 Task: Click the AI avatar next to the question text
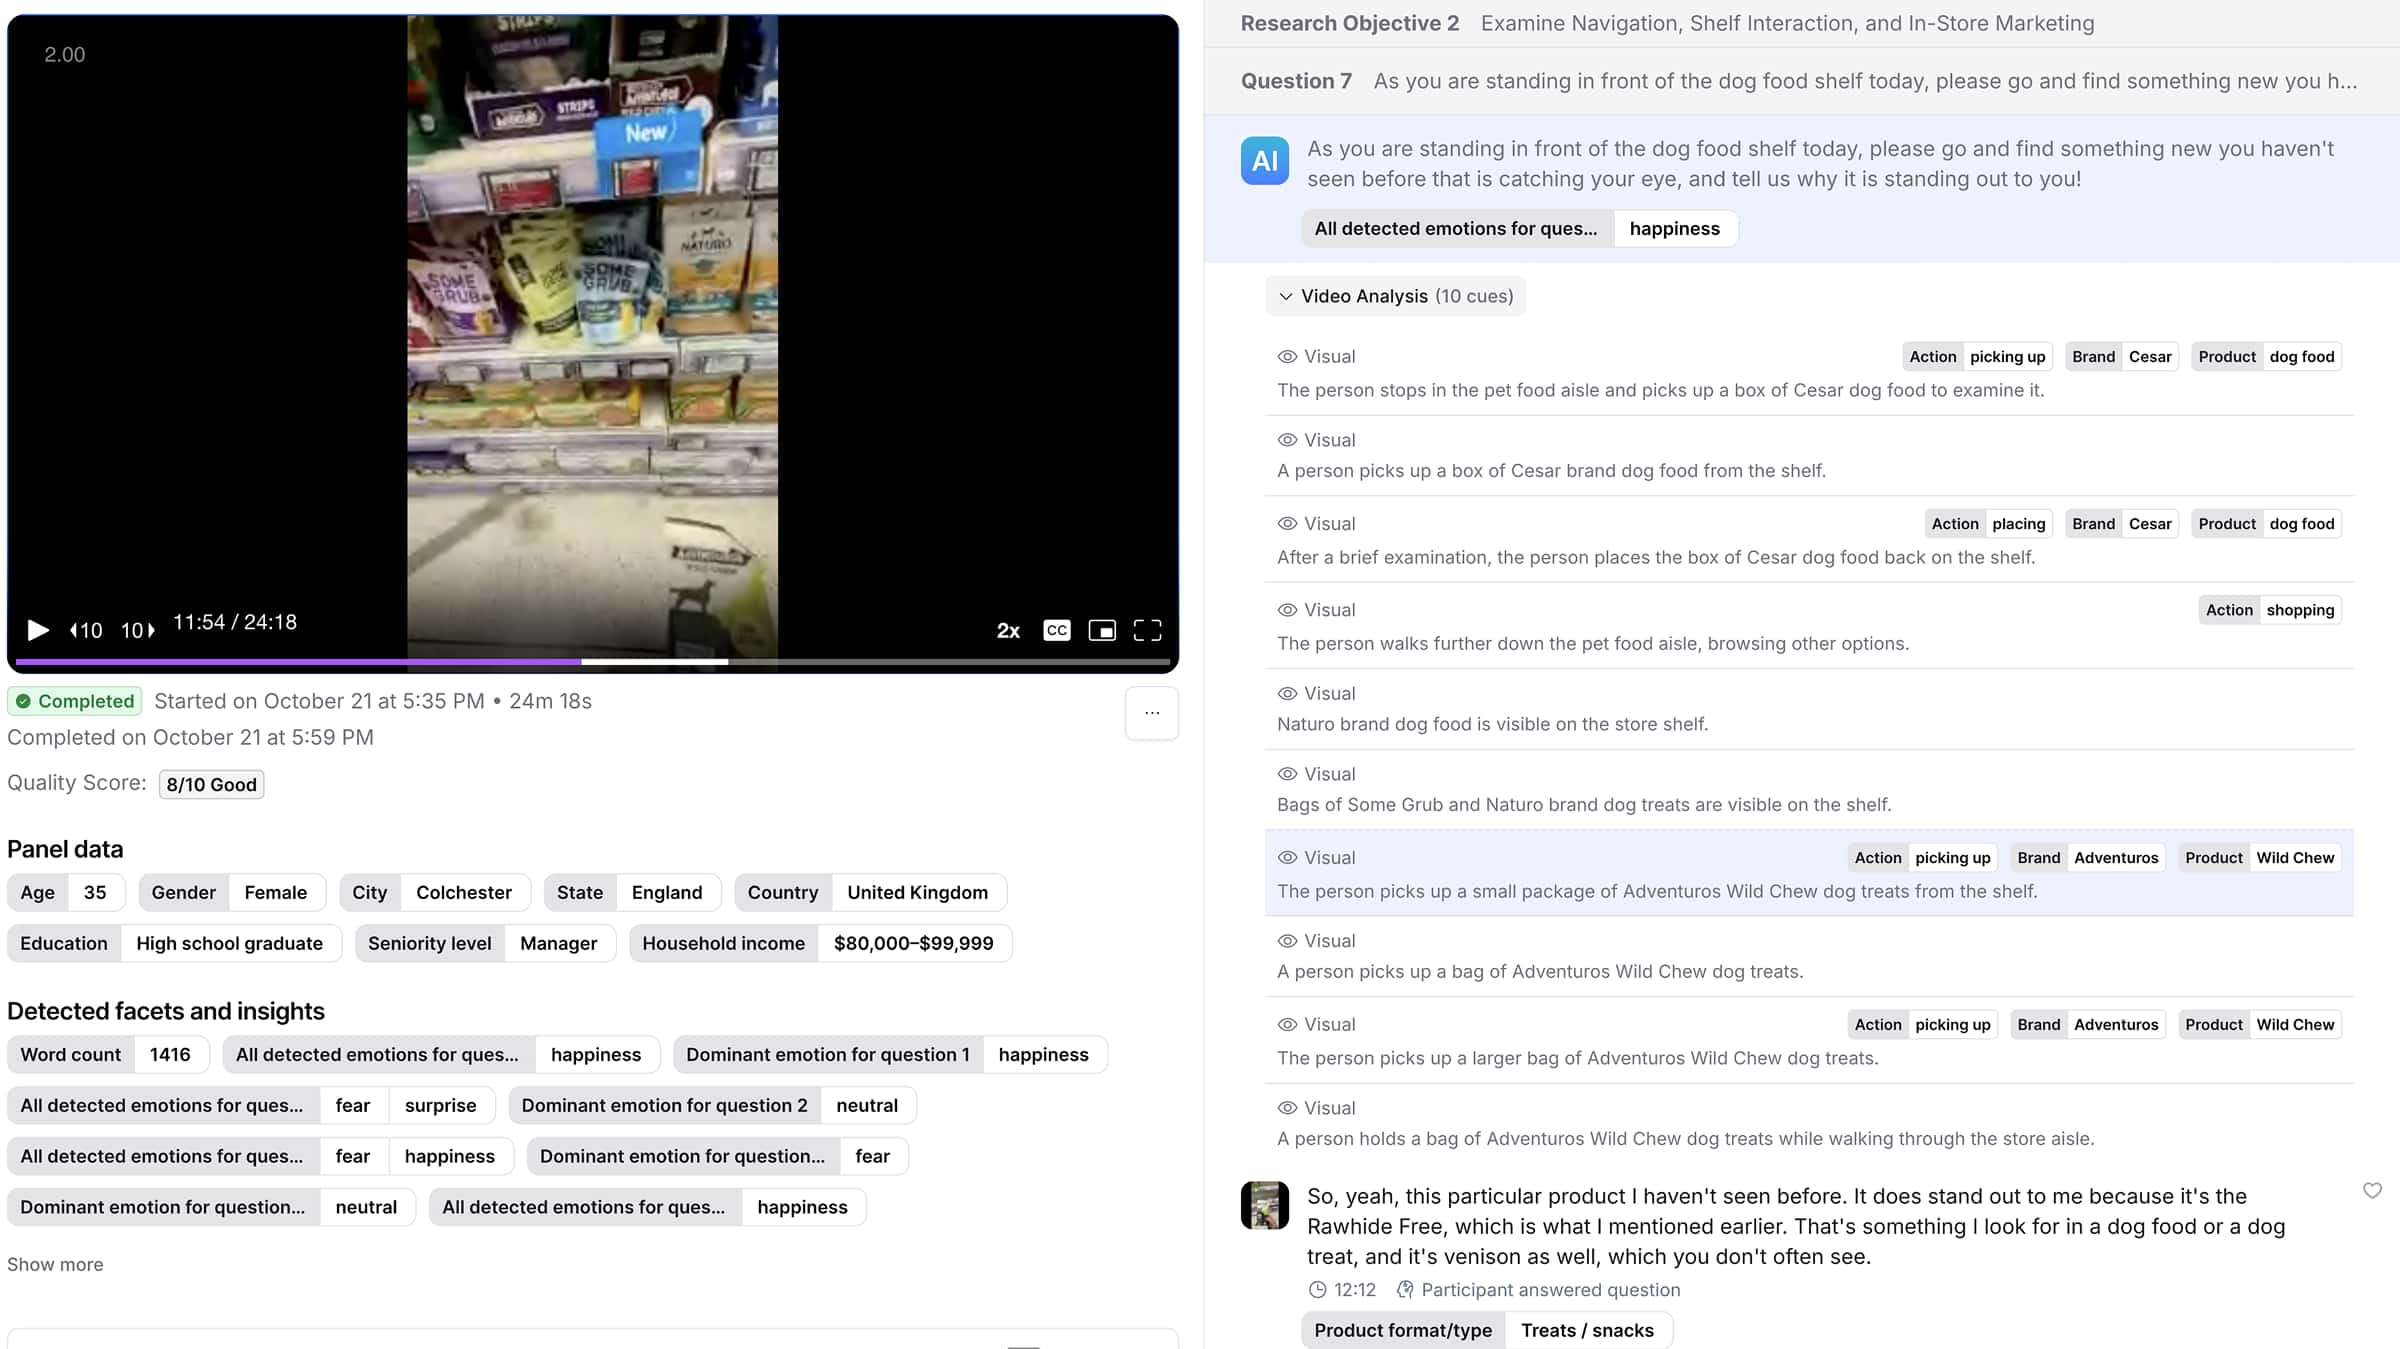click(x=1265, y=161)
